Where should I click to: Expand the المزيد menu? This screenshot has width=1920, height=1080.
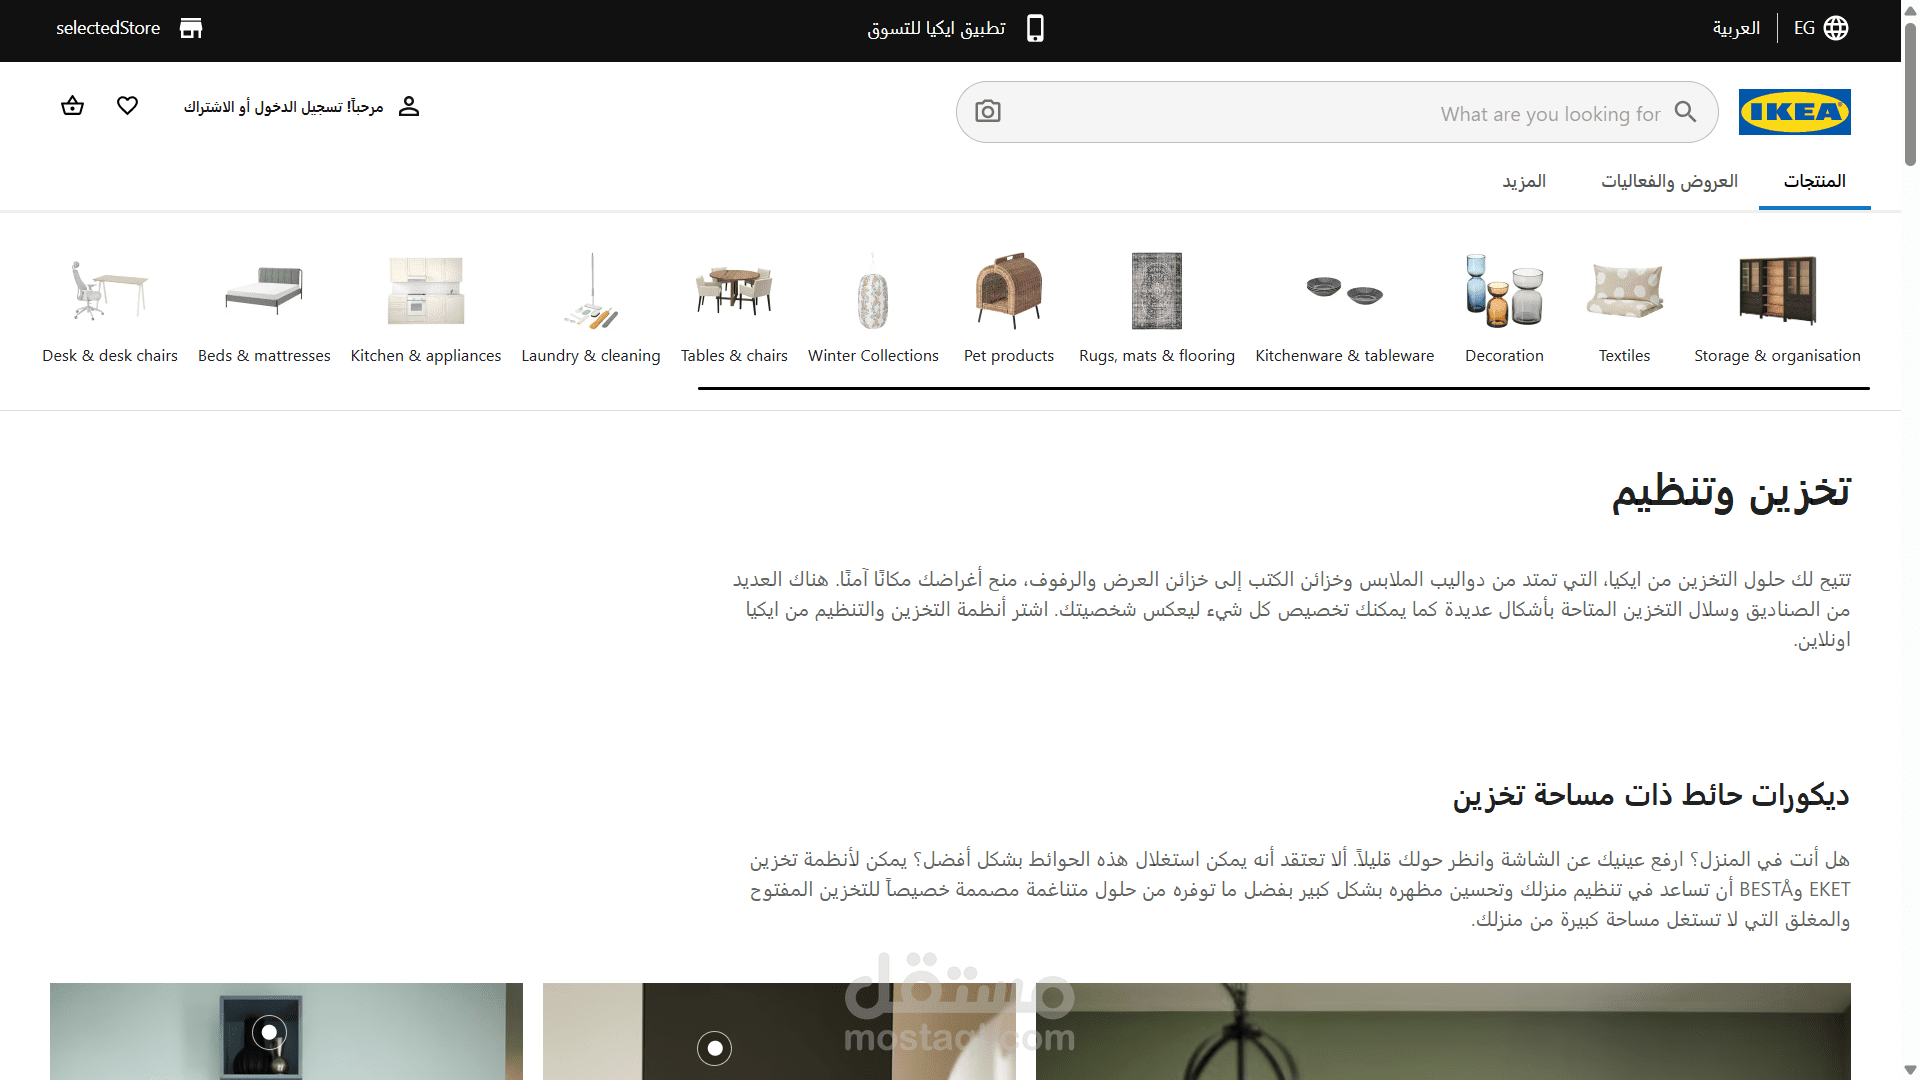pyautogui.click(x=1524, y=181)
